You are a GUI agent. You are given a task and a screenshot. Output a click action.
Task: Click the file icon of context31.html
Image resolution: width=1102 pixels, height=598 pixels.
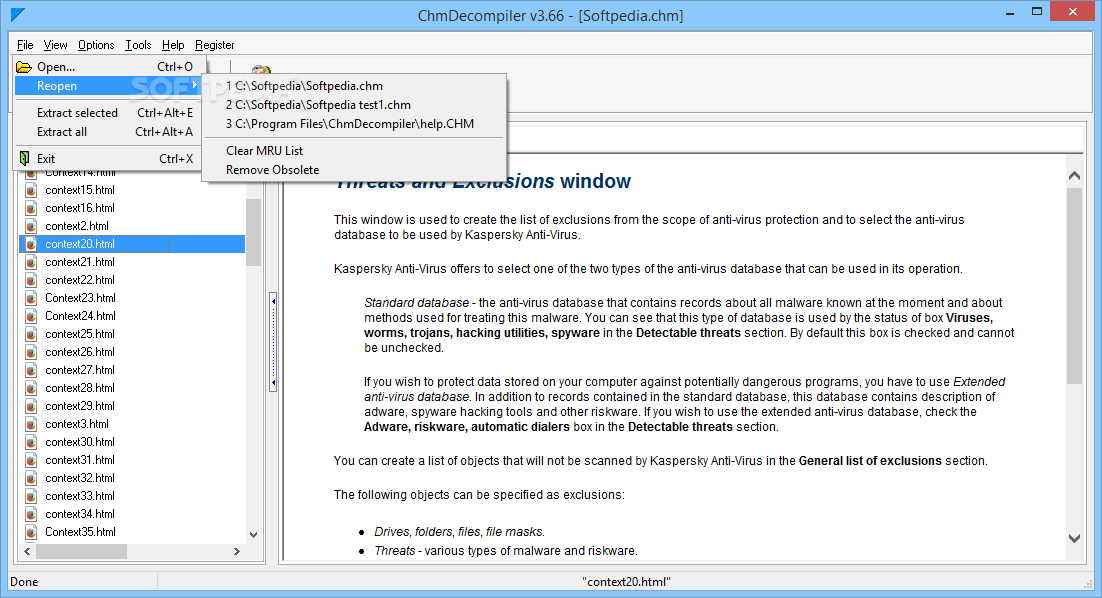(x=31, y=460)
